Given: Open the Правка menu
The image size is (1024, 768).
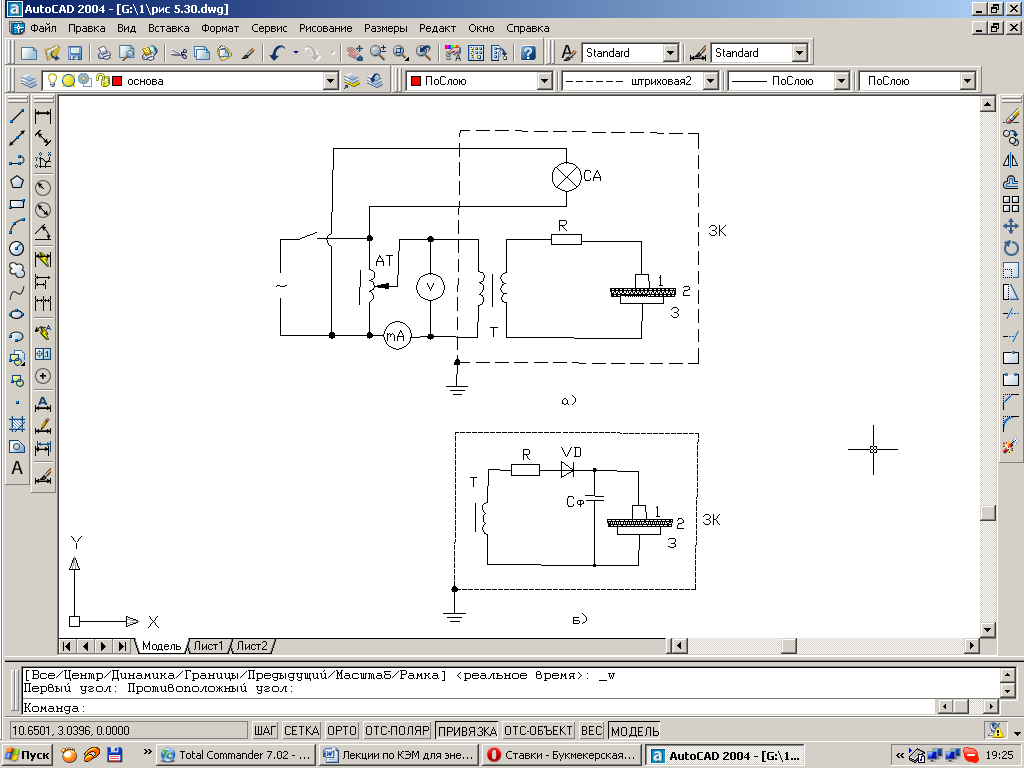Looking at the screenshot, I should [x=86, y=28].
